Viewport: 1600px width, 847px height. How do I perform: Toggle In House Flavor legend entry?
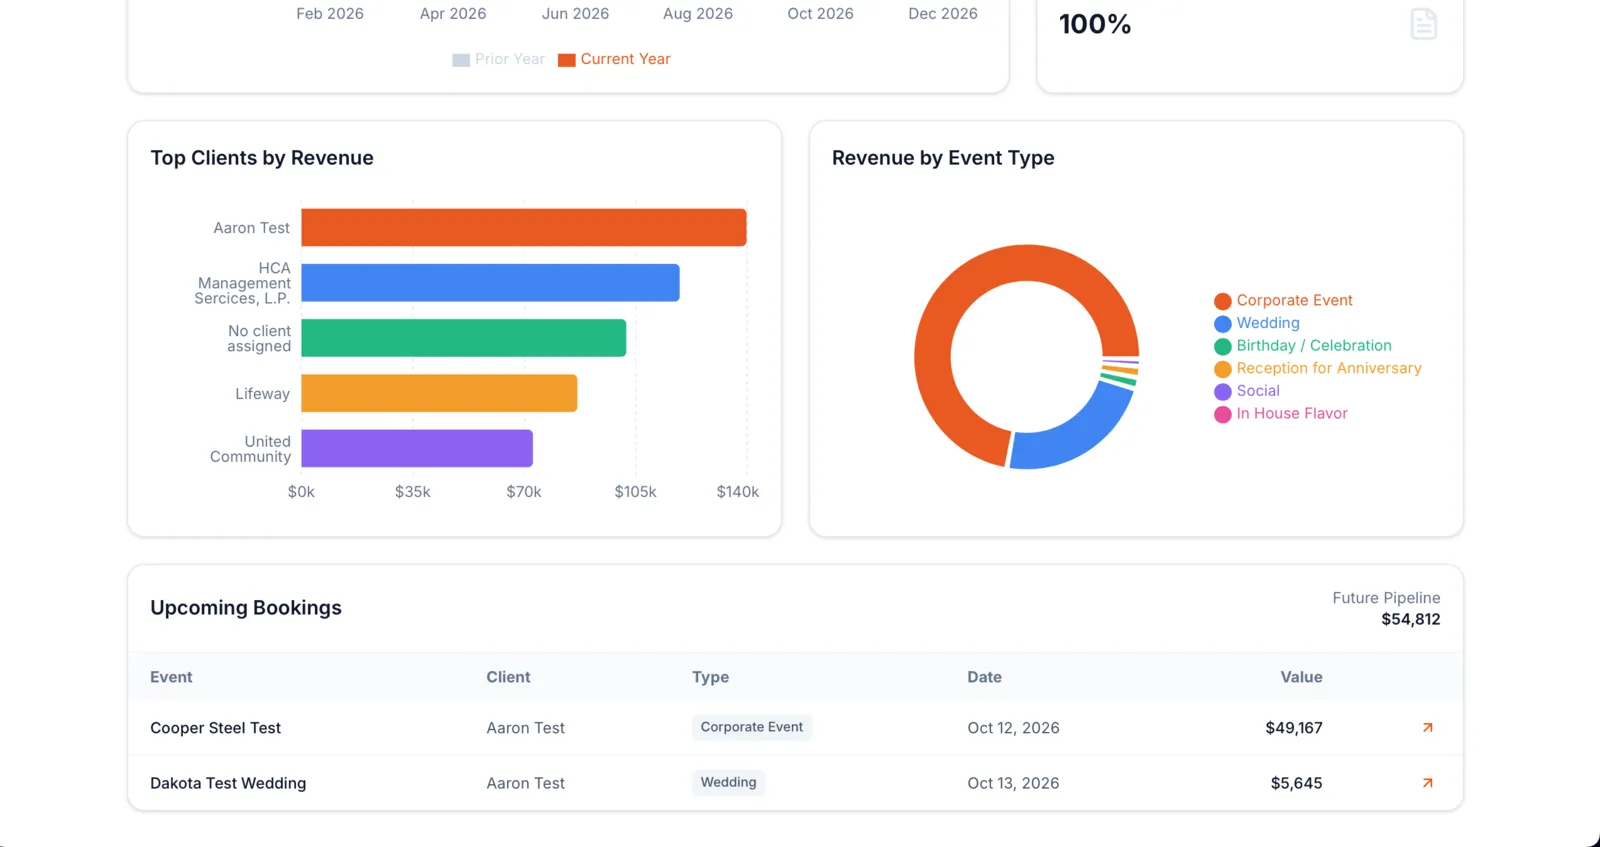(x=1281, y=414)
